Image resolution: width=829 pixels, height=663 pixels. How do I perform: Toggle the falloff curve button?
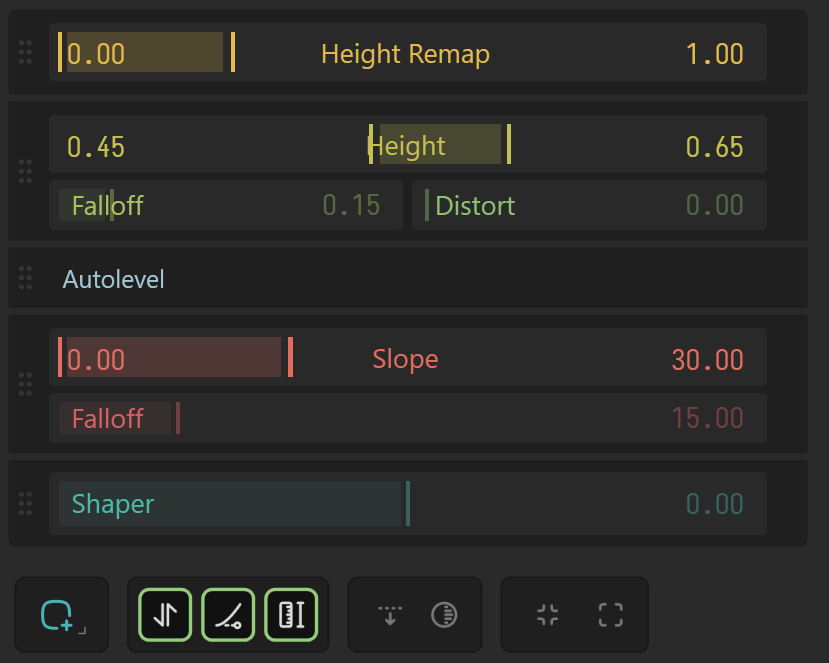227,614
